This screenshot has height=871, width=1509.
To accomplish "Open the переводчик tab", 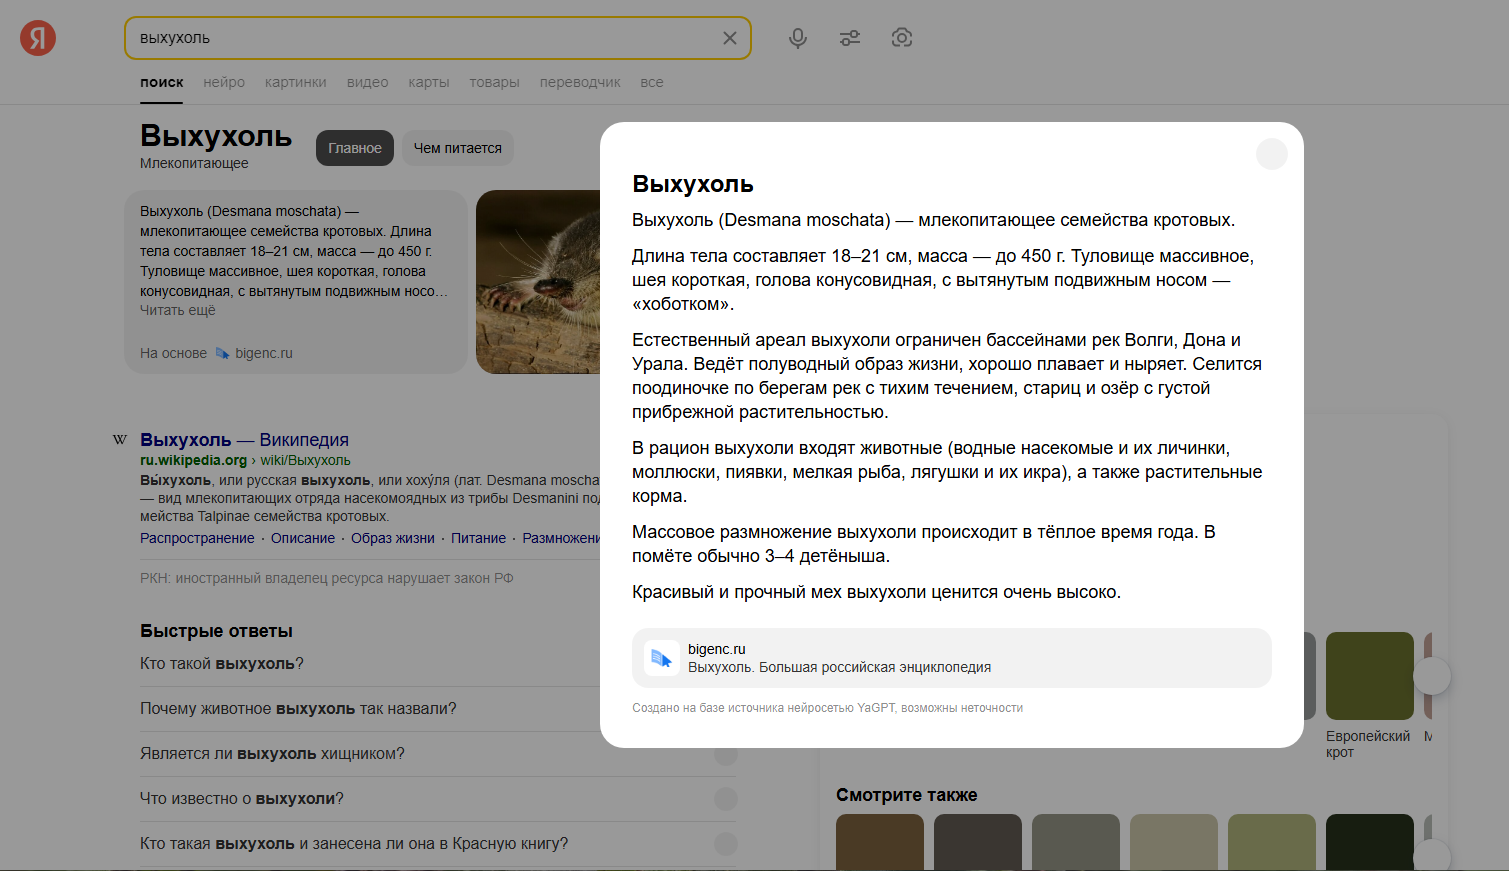I will click(x=580, y=82).
